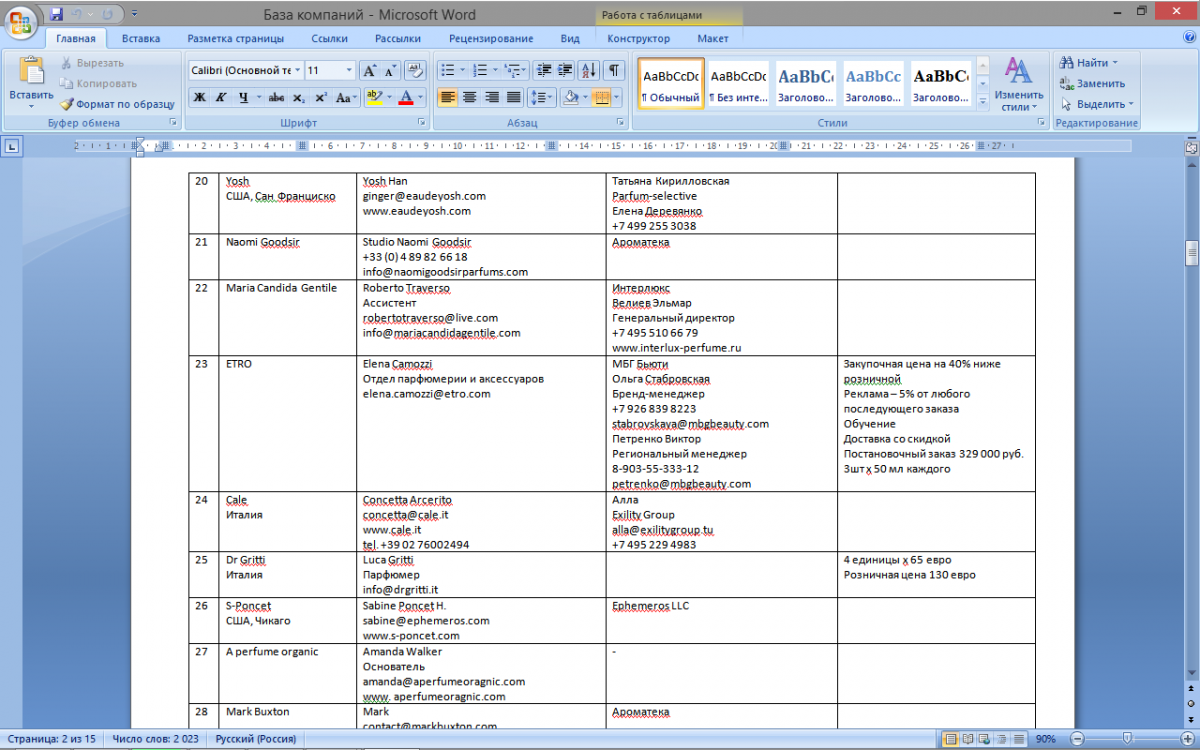
Task: Decrease paragraph indent
Action: click(x=544, y=70)
